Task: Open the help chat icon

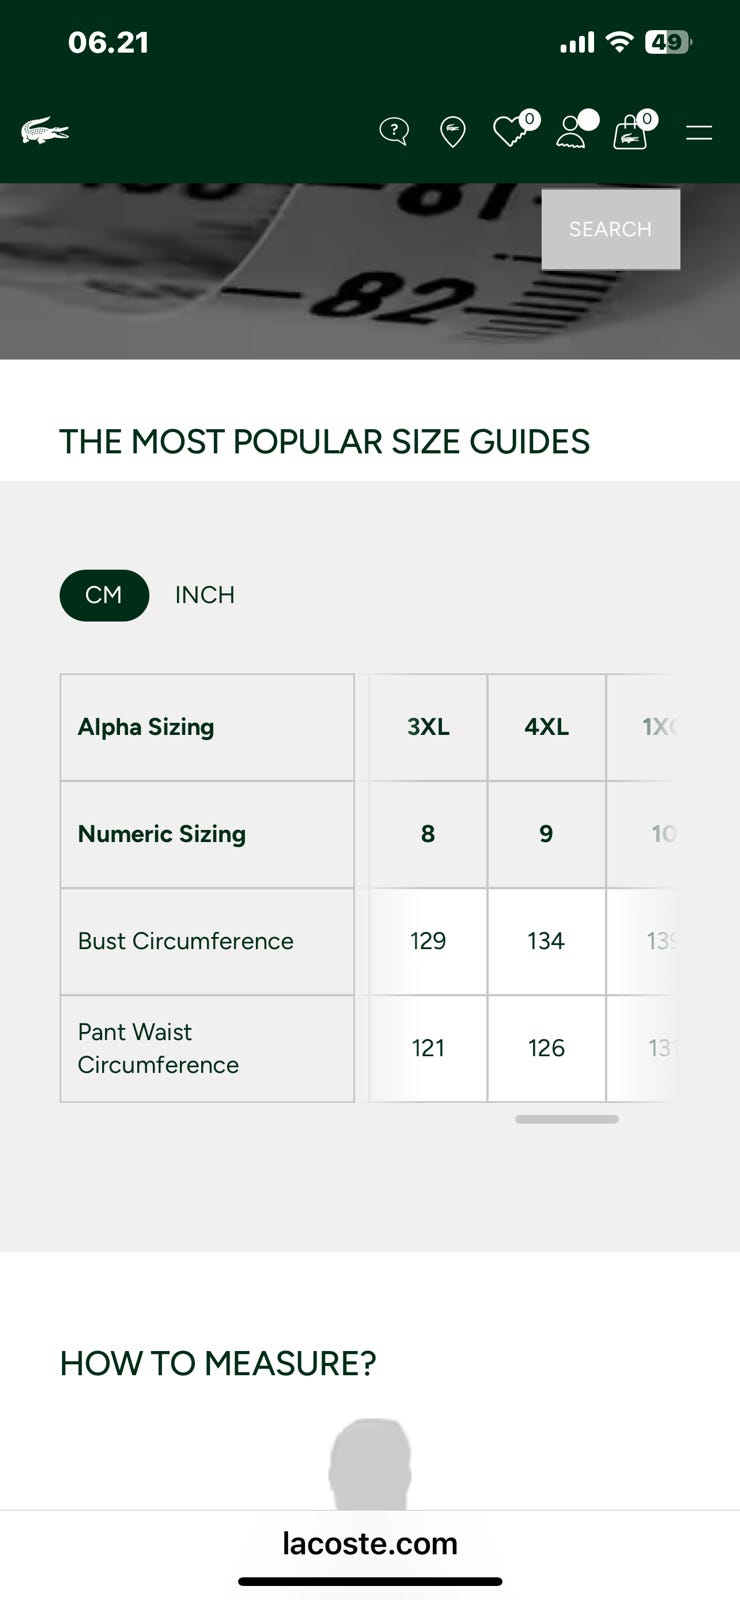Action: point(394,131)
